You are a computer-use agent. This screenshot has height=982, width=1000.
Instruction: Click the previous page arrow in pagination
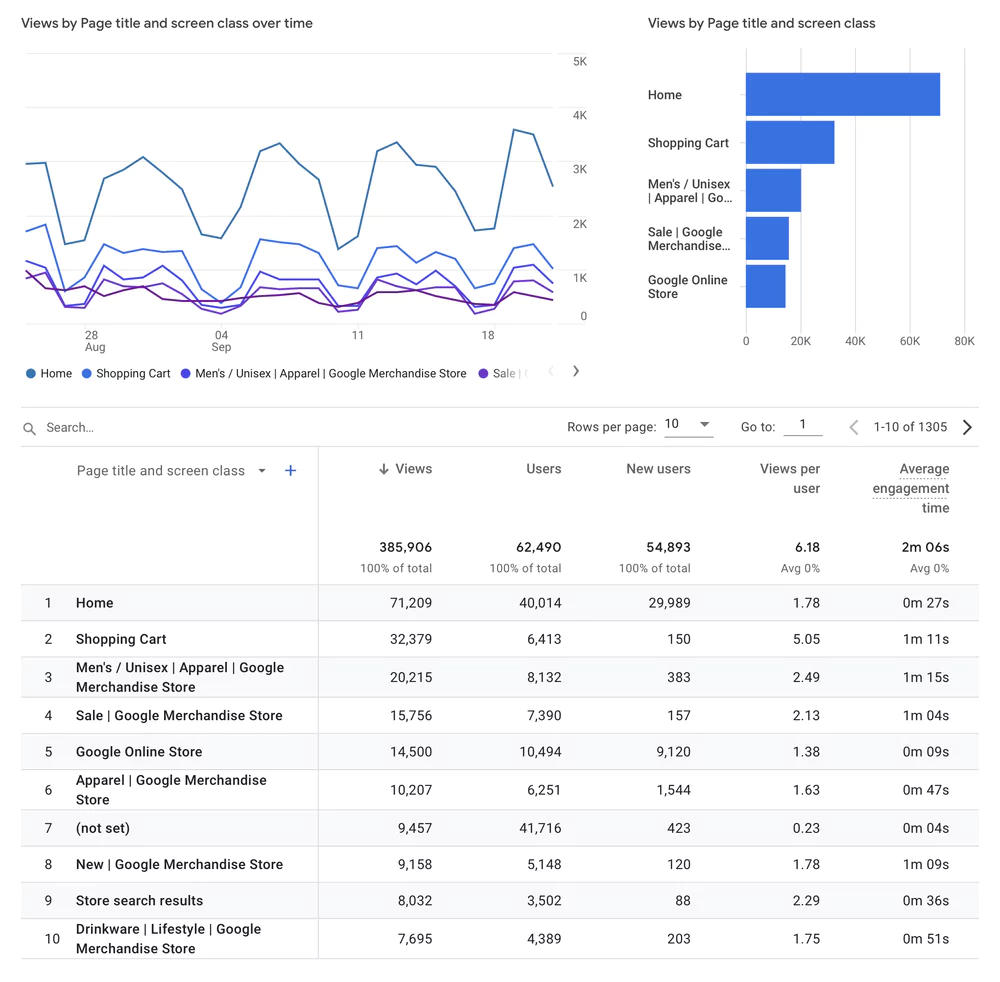coord(853,427)
